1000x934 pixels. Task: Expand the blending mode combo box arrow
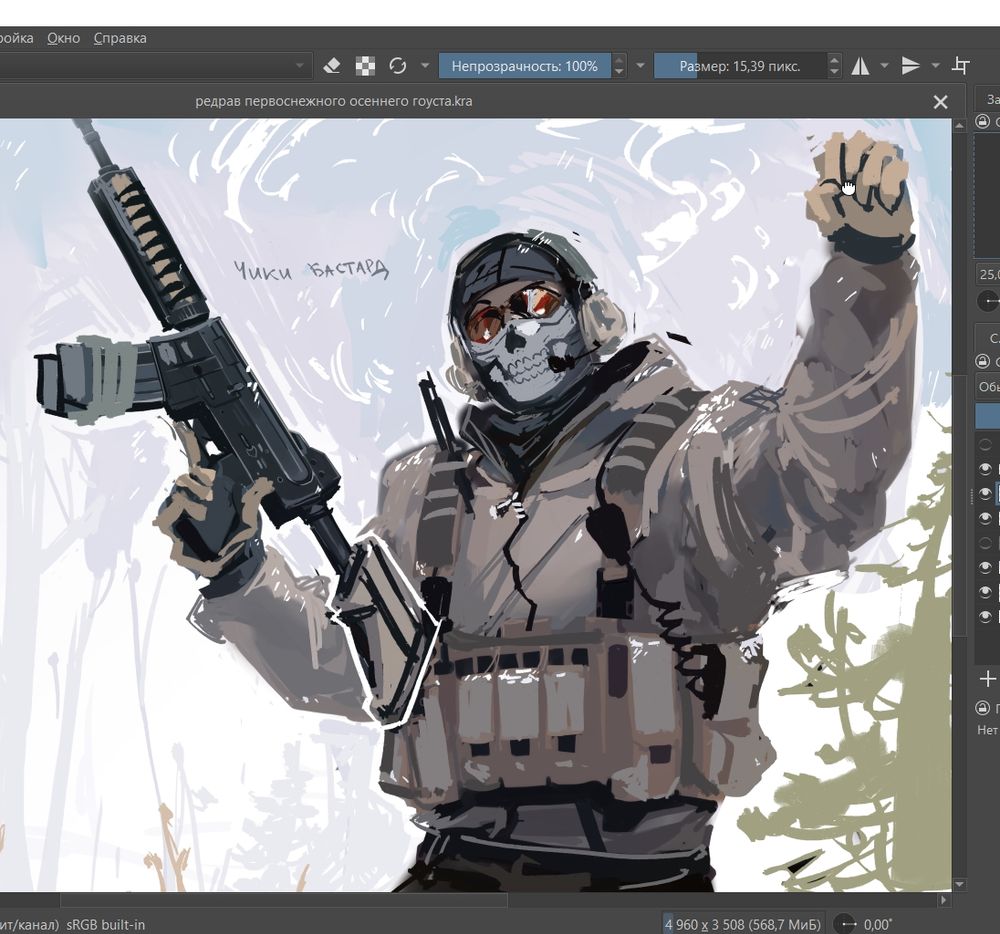click(300, 66)
